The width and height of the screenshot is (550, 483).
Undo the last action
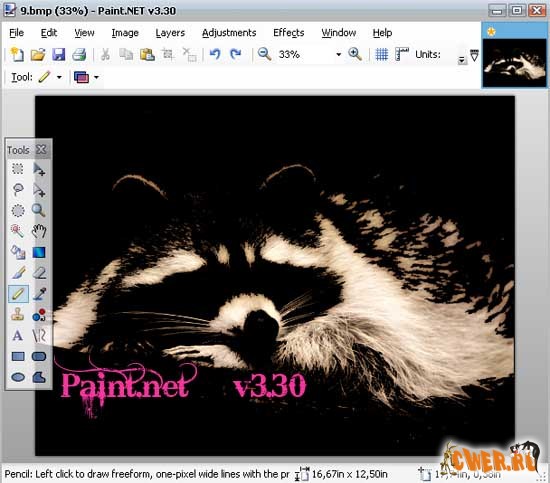[215, 54]
